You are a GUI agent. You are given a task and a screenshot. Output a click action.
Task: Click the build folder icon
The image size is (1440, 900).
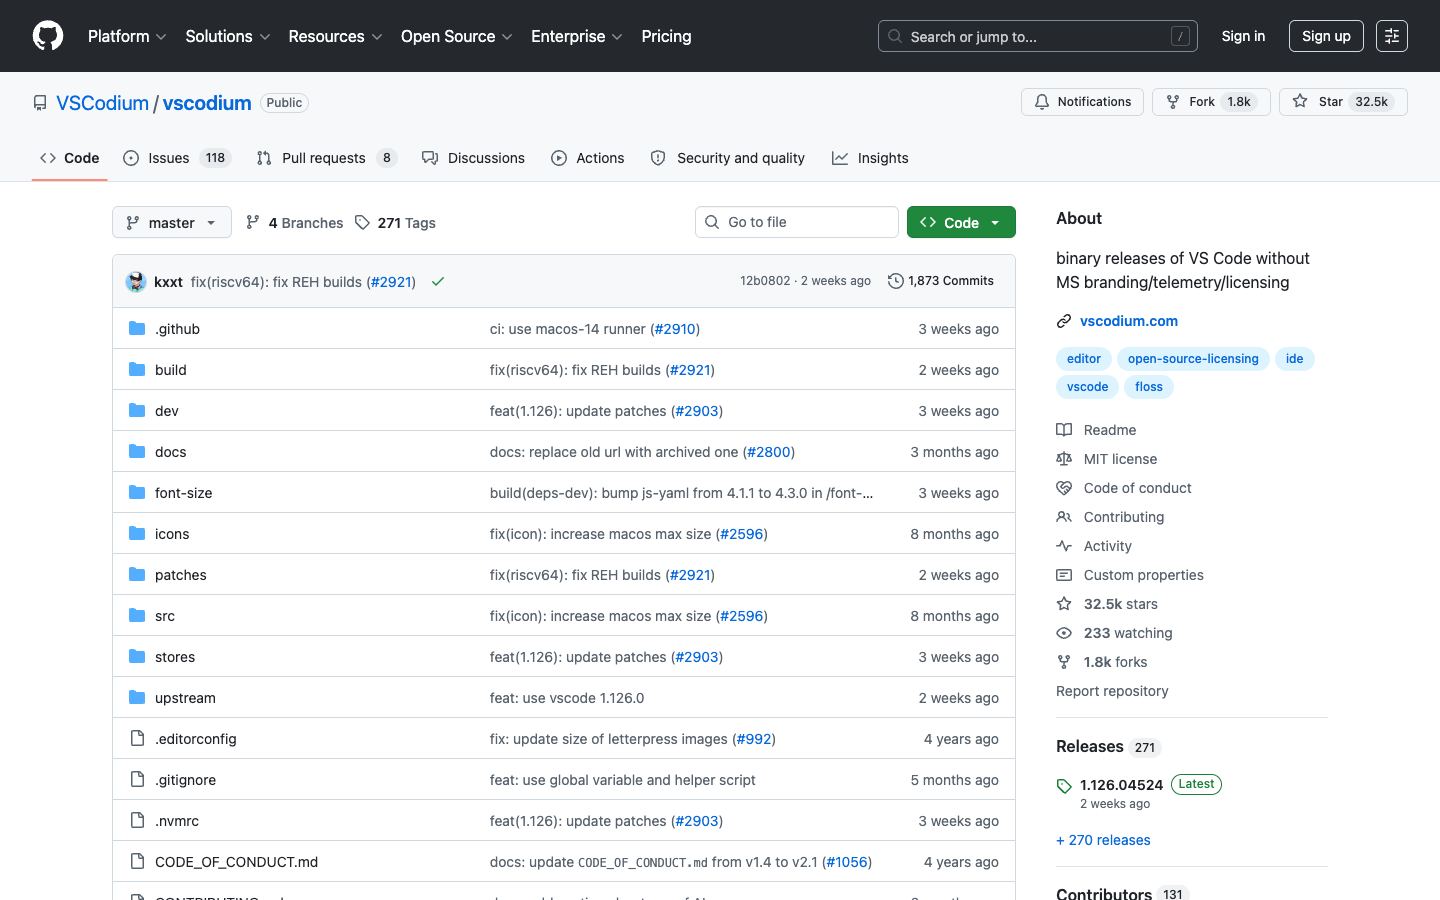click(137, 370)
